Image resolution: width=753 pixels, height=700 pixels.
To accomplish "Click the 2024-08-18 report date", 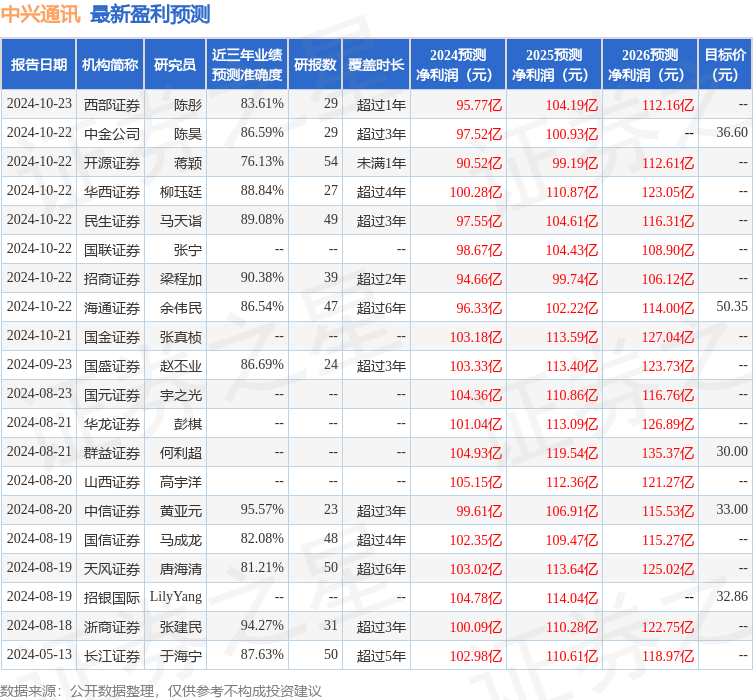I will 39,626.
